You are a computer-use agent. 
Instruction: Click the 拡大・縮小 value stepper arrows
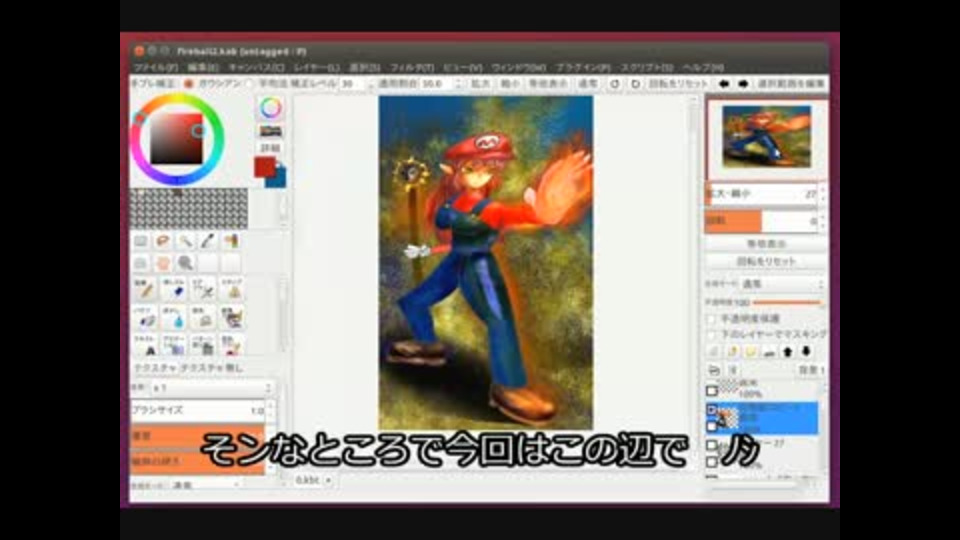pos(822,194)
